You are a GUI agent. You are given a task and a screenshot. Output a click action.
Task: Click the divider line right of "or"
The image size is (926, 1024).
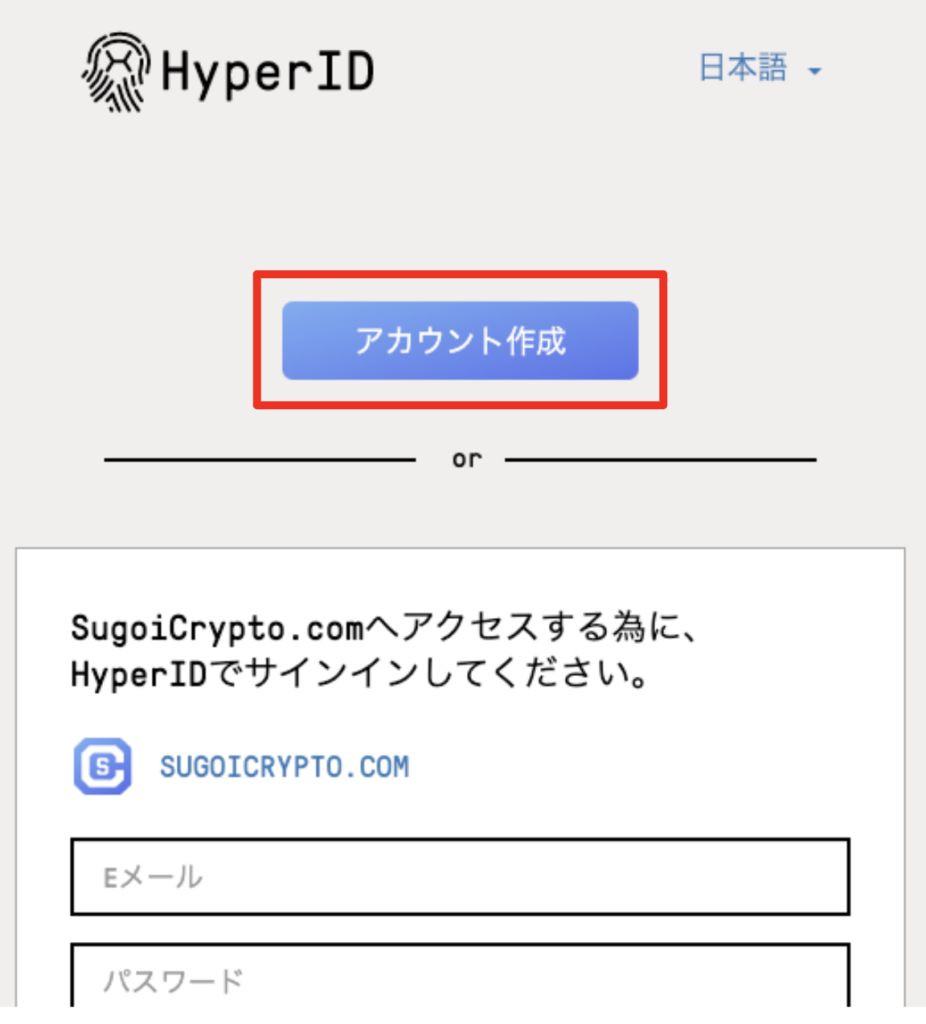click(x=660, y=460)
